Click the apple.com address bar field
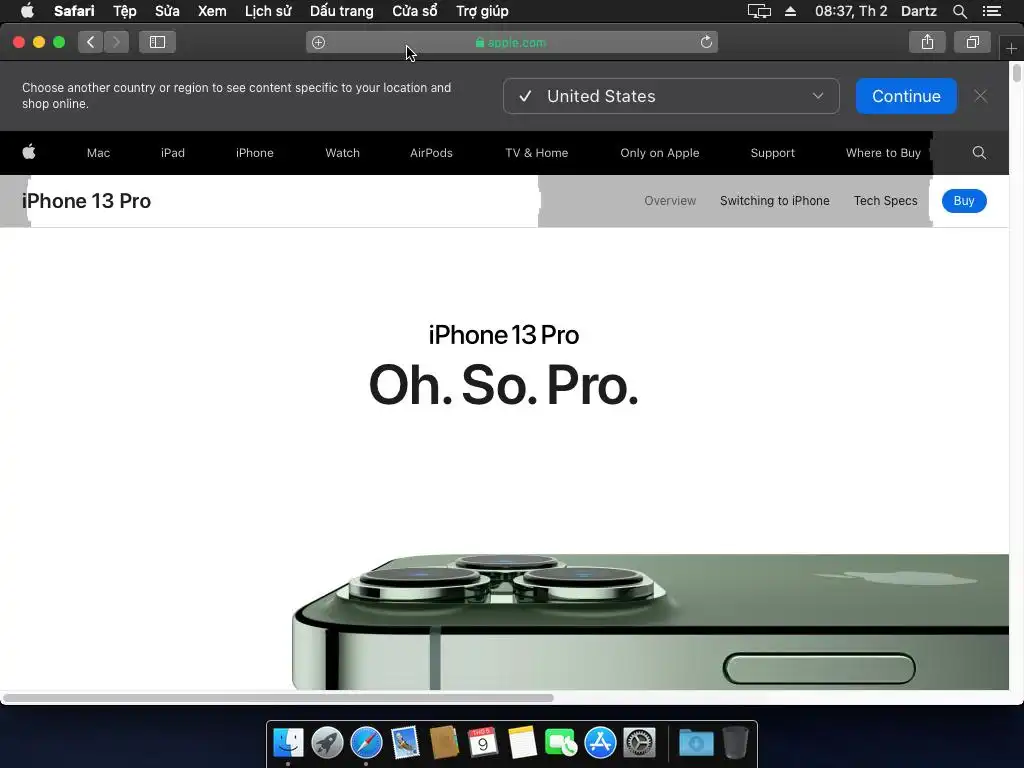This screenshot has height=768, width=1024. tap(512, 42)
